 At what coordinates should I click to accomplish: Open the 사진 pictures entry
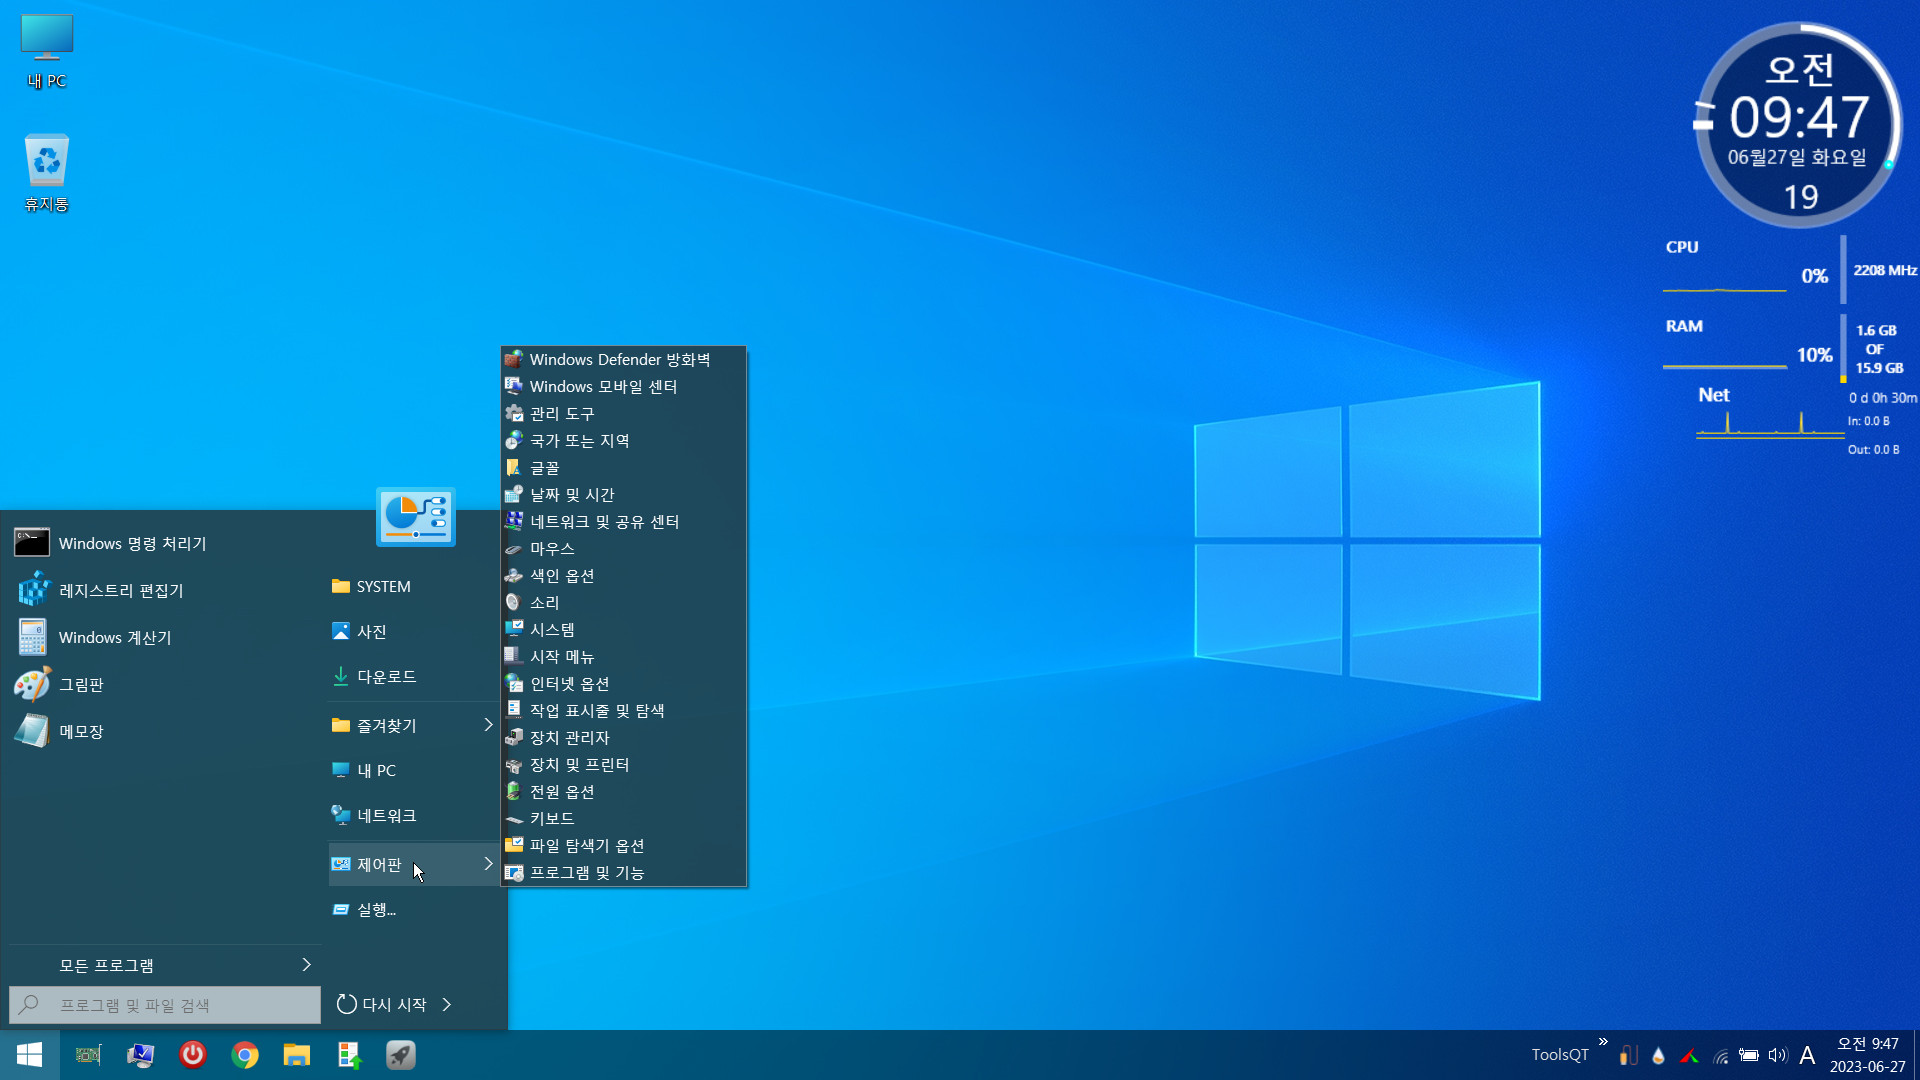tap(414, 631)
